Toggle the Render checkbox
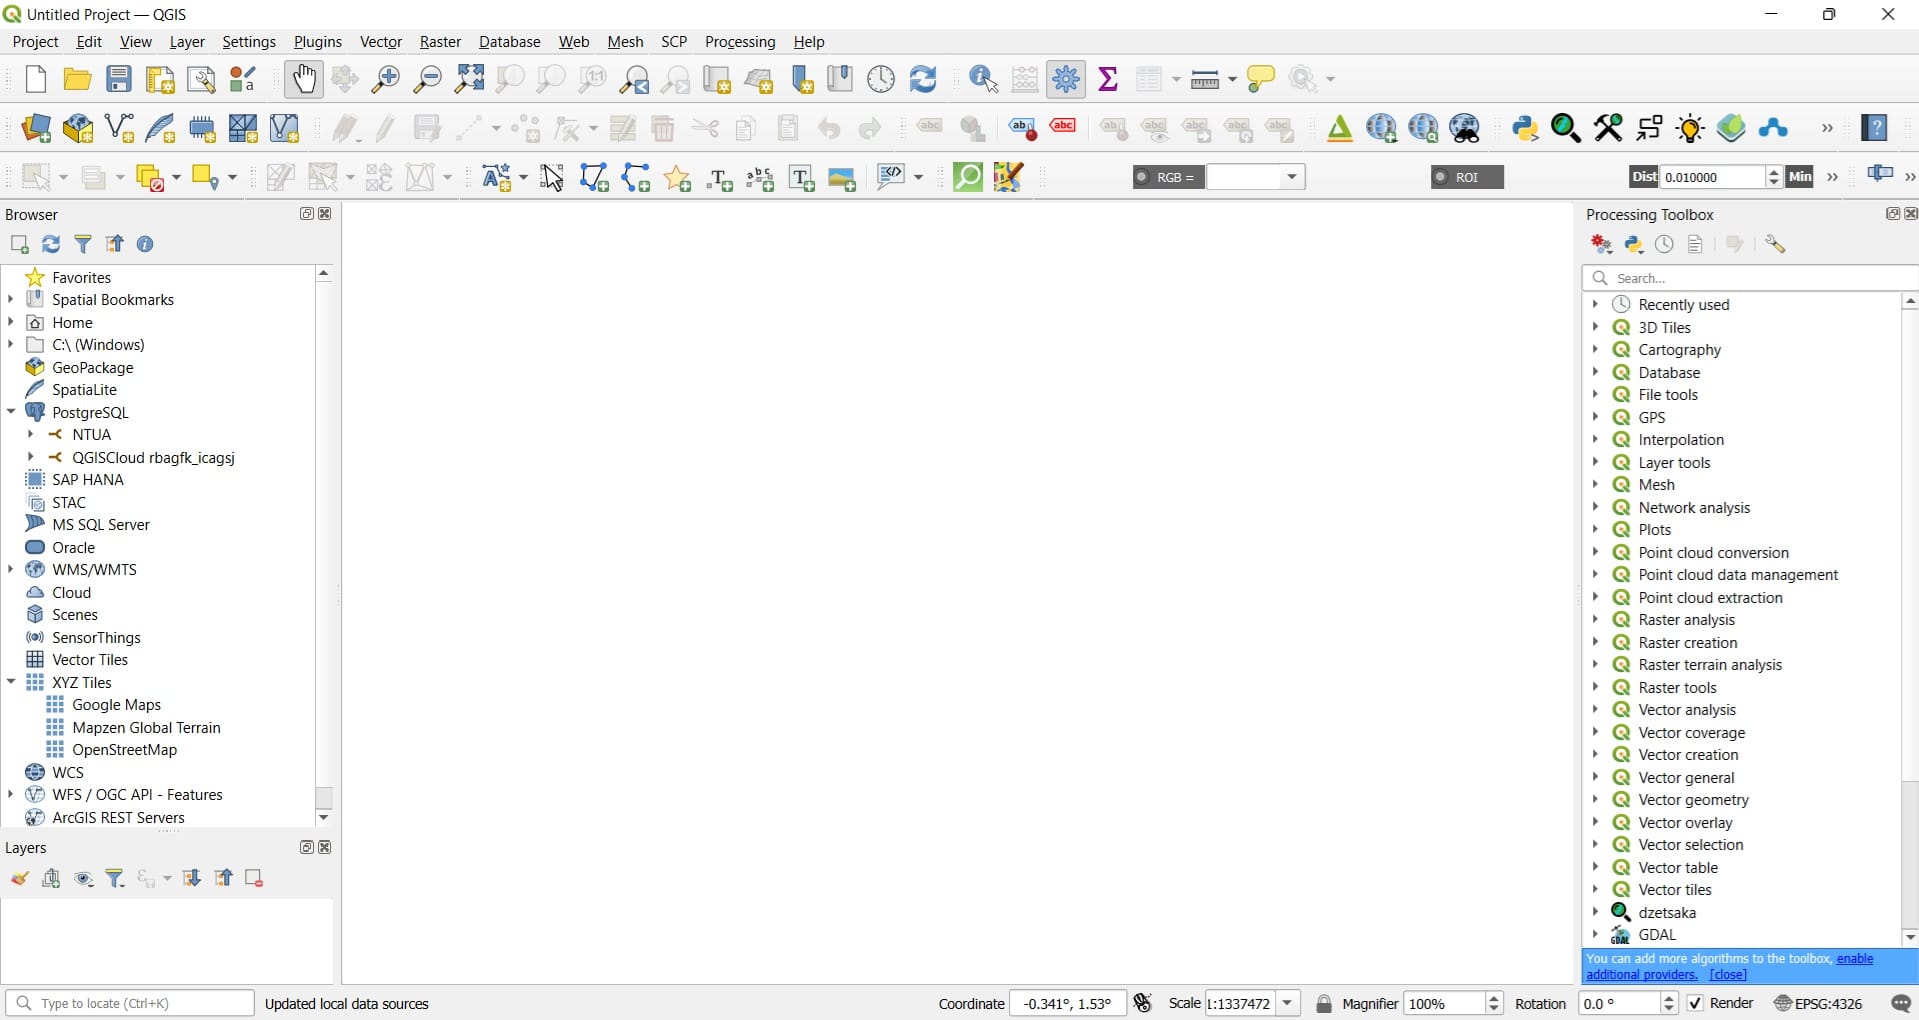The image size is (1919, 1020). pyautogui.click(x=1695, y=1003)
